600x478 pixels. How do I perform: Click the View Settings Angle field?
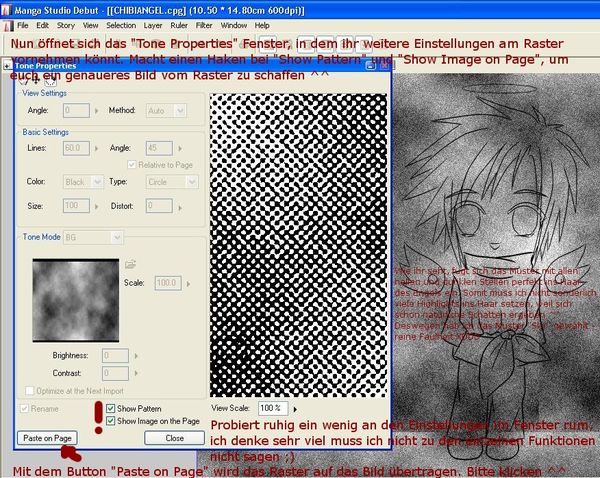click(76, 111)
